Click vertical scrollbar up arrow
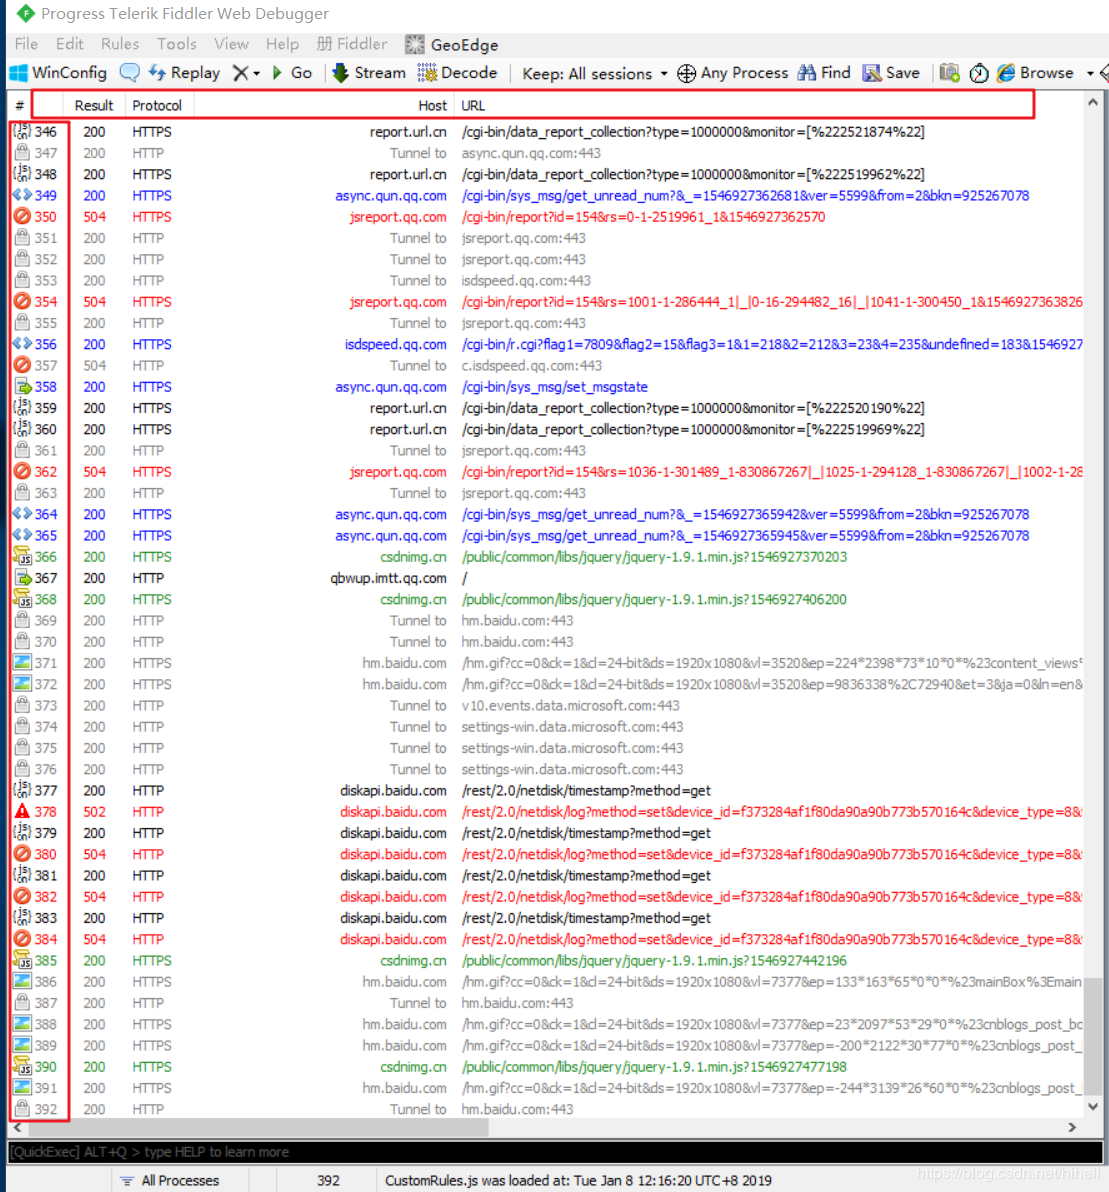This screenshot has width=1109, height=1192. [x=1093, y=102]
